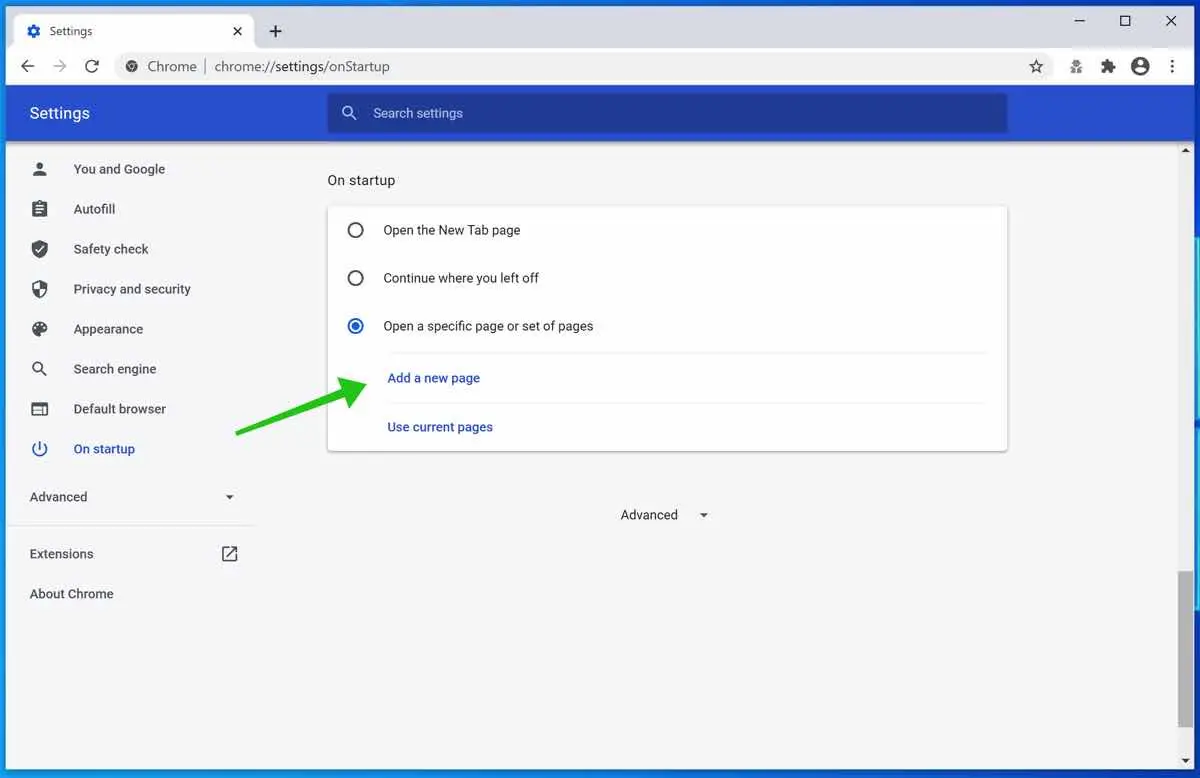This screenshot has width=1200, height=778.
Task: Click the Settings header title
Action: click(60, 113)
